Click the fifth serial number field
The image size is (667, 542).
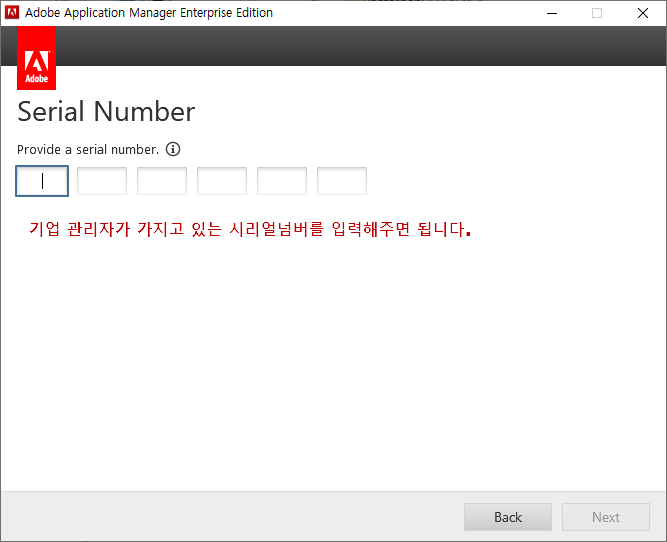(282, 181)
